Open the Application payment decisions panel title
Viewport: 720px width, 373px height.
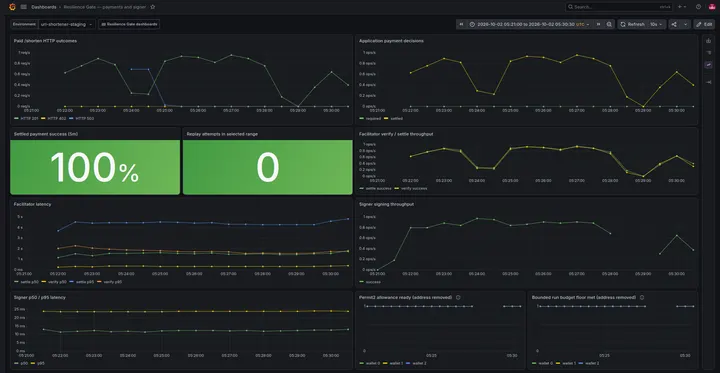(x=391, y=41)
